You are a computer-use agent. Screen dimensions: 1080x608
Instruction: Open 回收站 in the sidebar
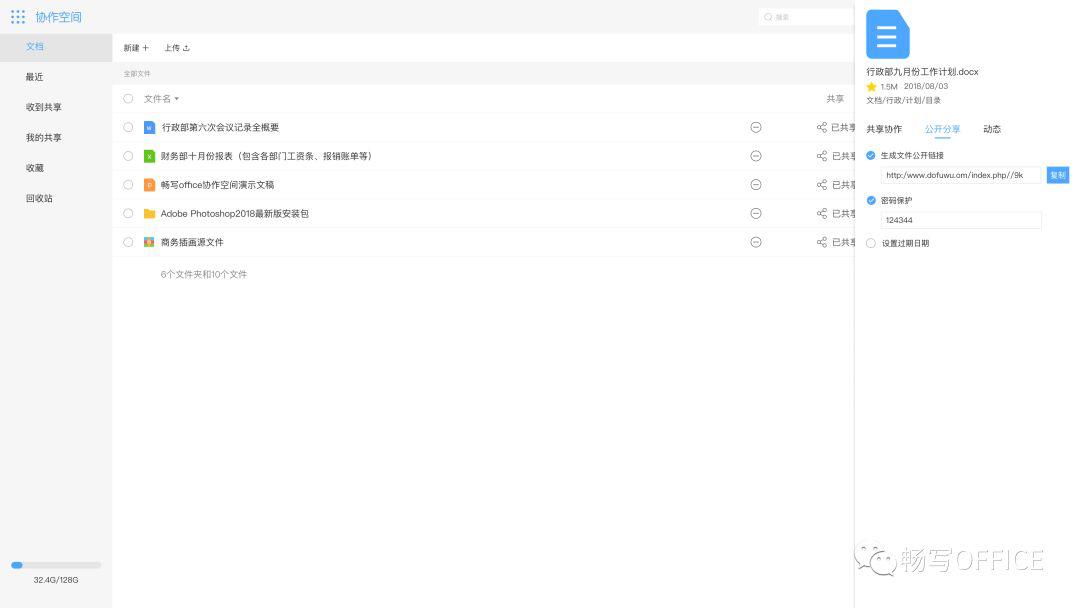[x=39, y=198]
